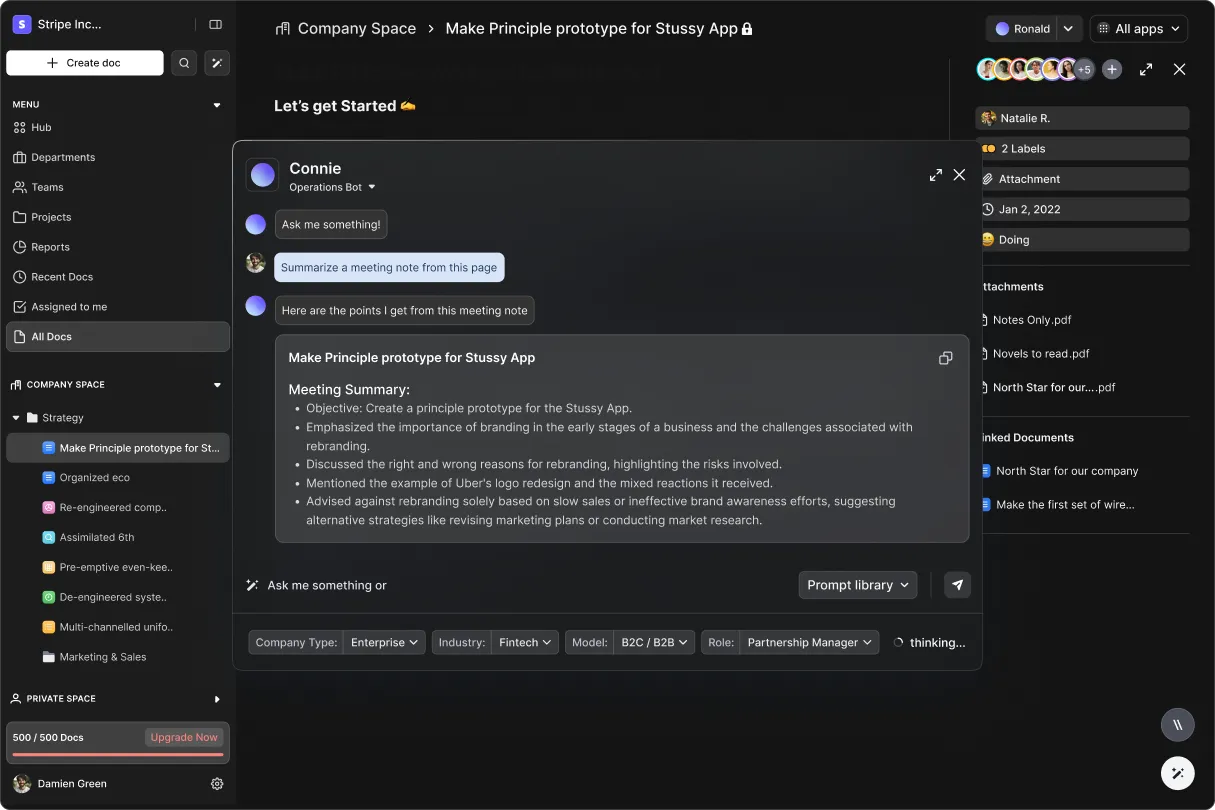Collapse the Strategy folder
The image size is (1215, 810).
(x=16, y=418)
